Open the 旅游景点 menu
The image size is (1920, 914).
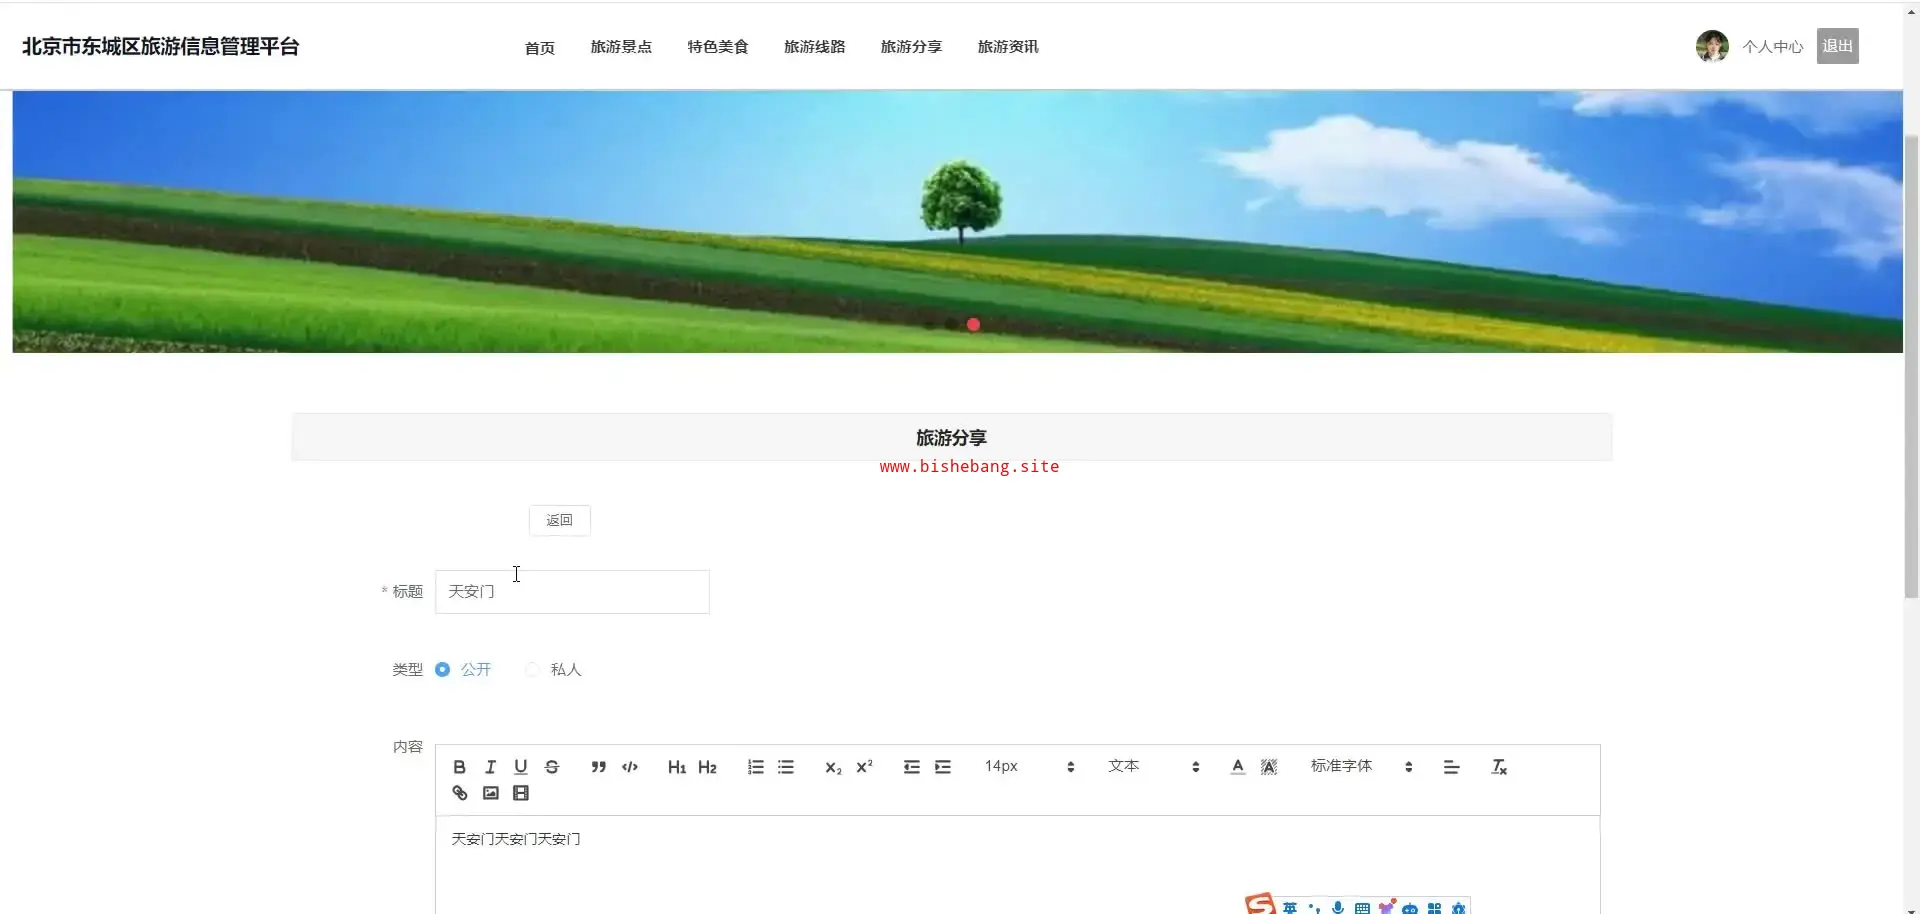(x=621, y=47)
